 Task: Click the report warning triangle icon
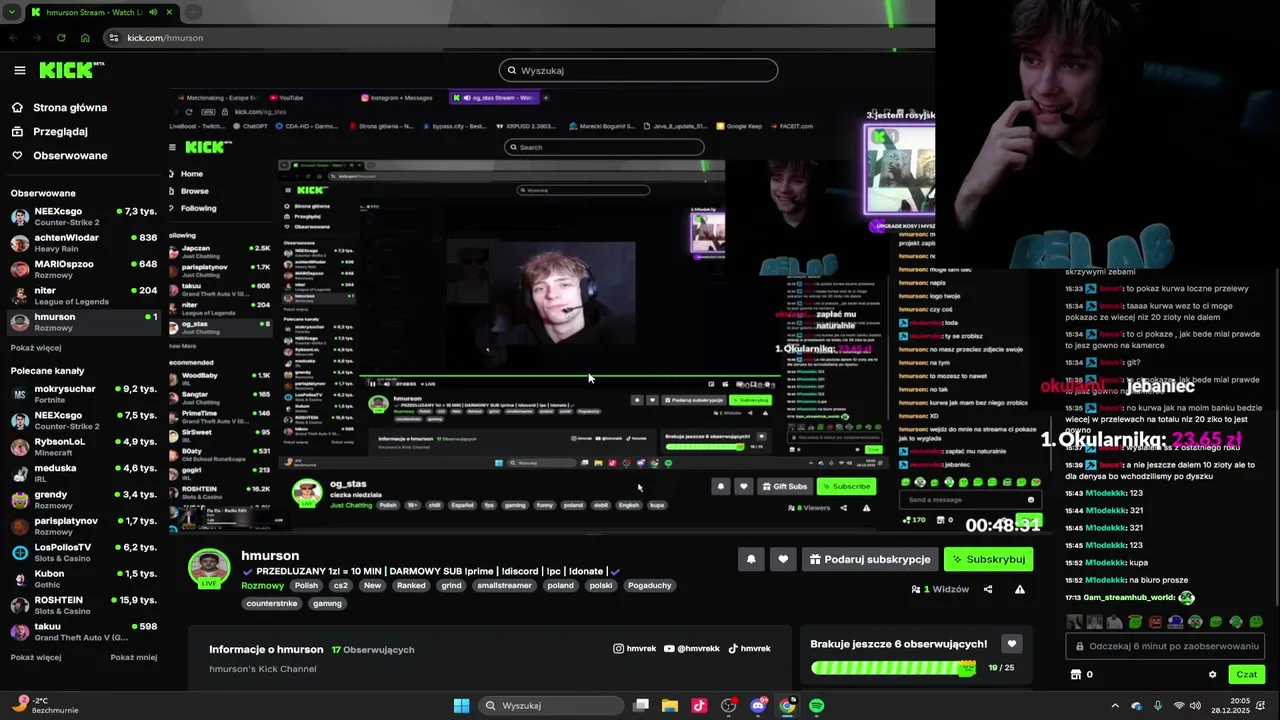pyautogui.click(x=1020, y=589)
